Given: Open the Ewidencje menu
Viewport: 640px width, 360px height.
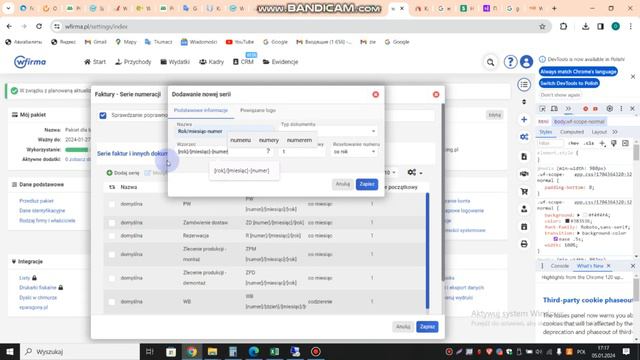Looking at the screenshot, I should [x=280, y=62].
